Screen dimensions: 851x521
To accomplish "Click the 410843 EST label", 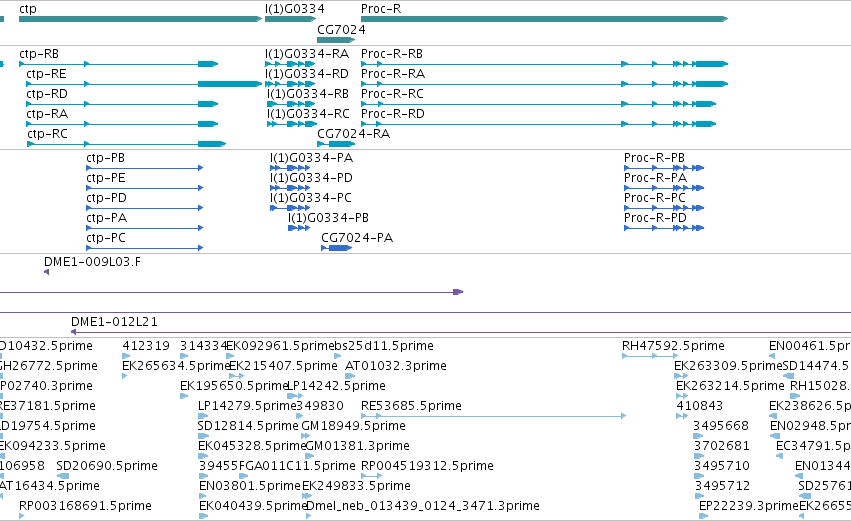I will coord(700,406).
